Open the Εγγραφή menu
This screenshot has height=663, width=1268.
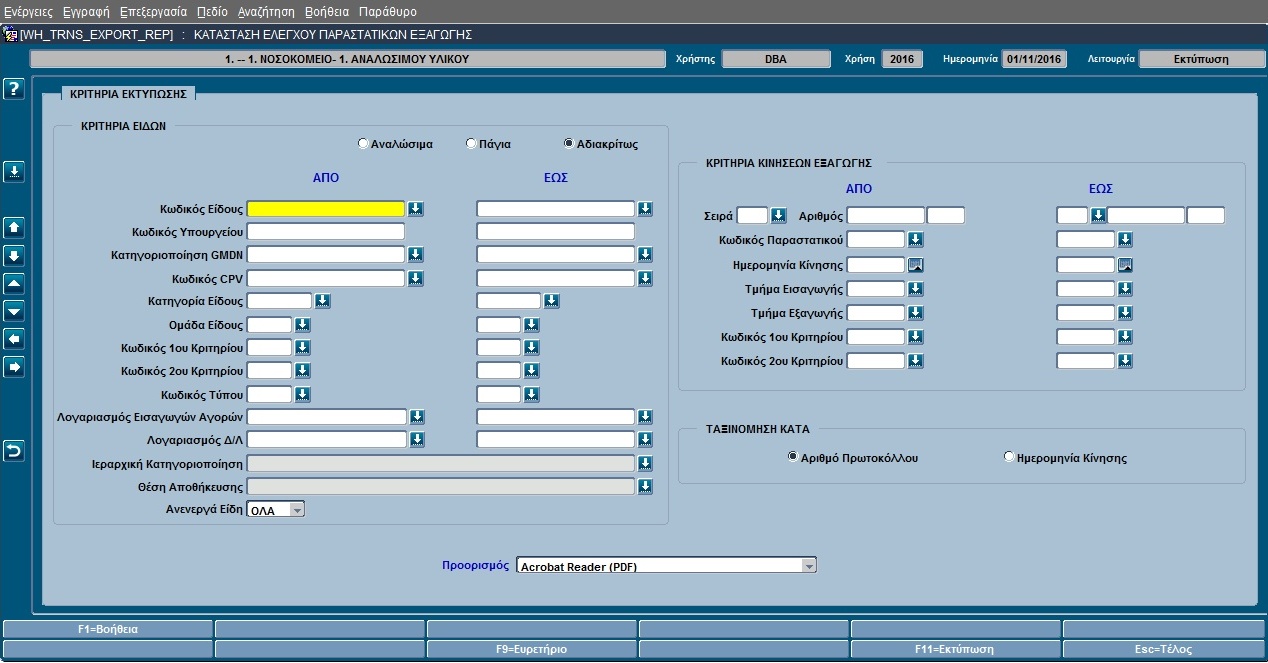[x=86, y=12]
